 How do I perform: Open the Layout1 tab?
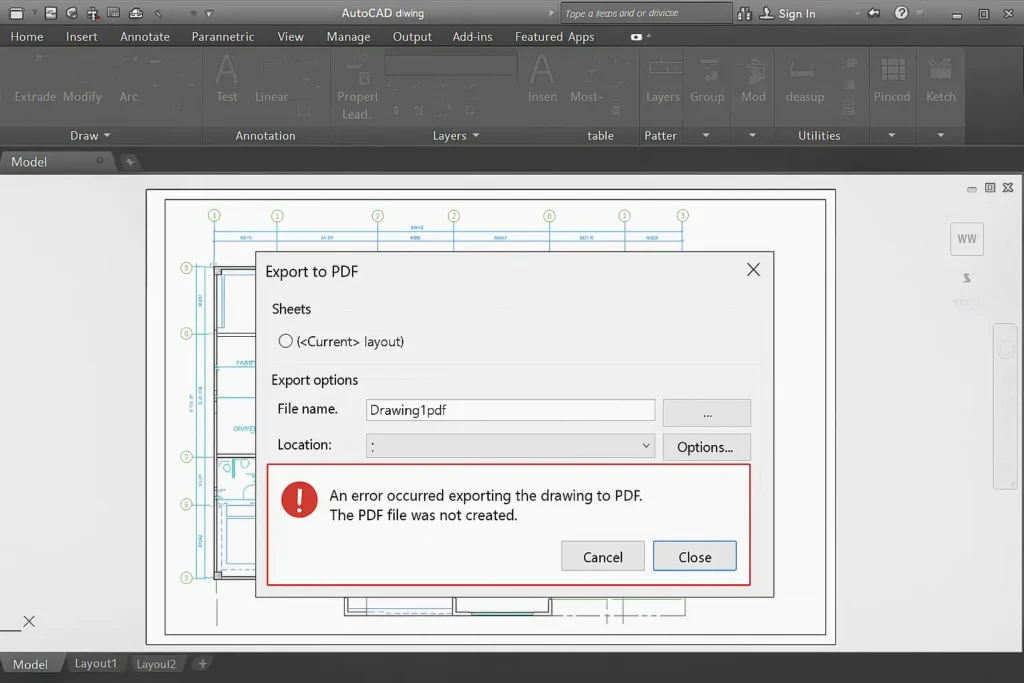pos(96,663)
